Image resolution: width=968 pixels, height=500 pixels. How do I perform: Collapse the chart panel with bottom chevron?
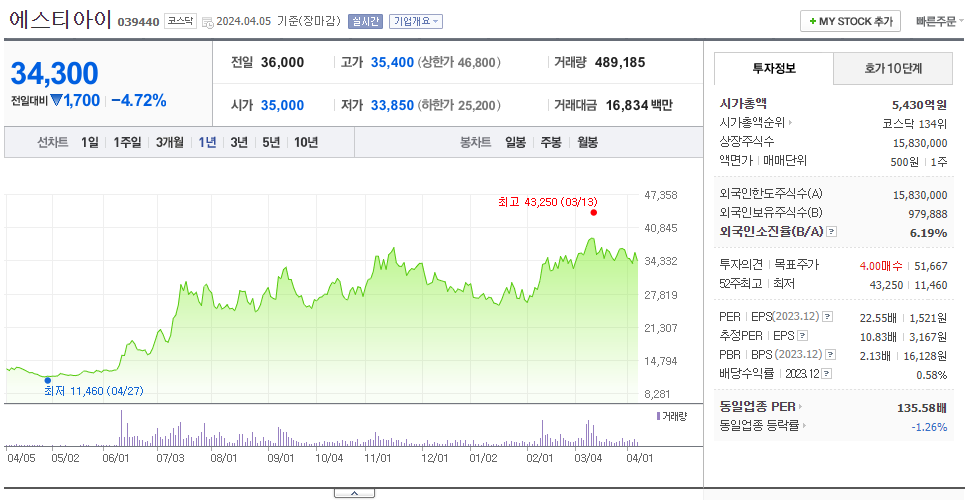click(354, 493)
